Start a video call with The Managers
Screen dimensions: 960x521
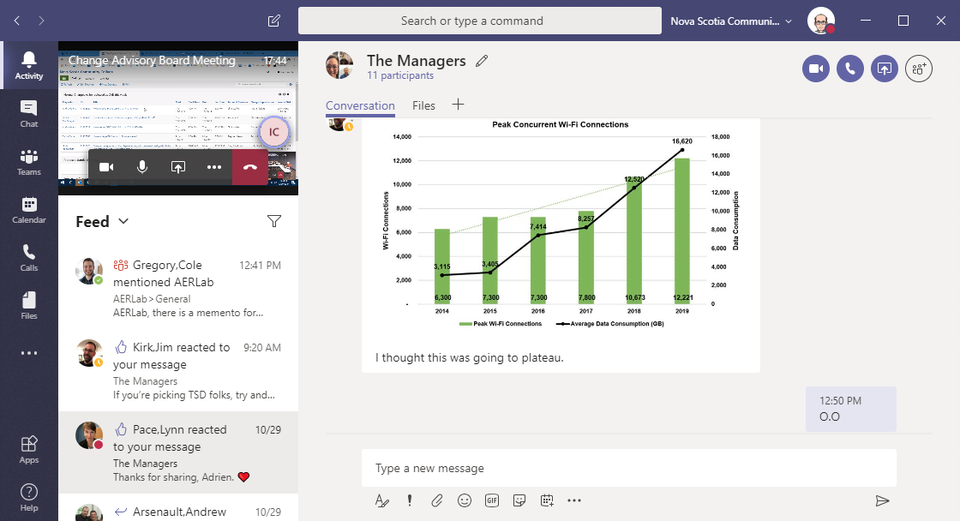point(816,68)
